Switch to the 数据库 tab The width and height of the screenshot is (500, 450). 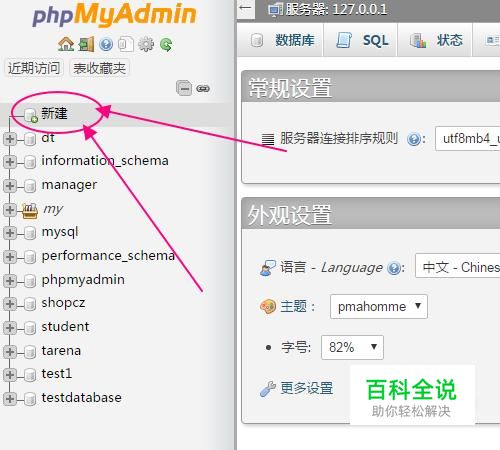point(282,40)
